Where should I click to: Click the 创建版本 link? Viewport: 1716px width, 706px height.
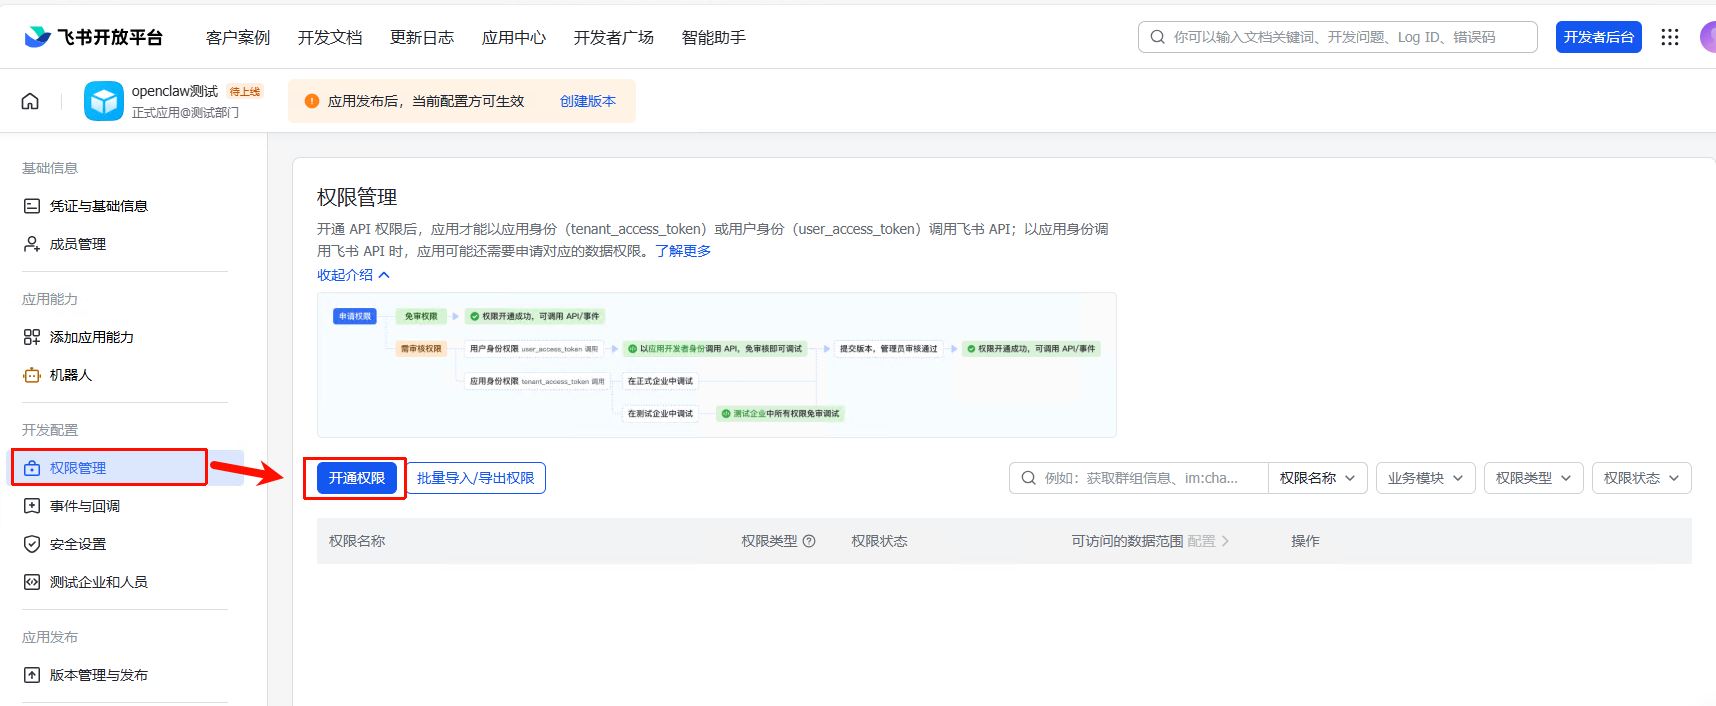(x=588, y=101)
